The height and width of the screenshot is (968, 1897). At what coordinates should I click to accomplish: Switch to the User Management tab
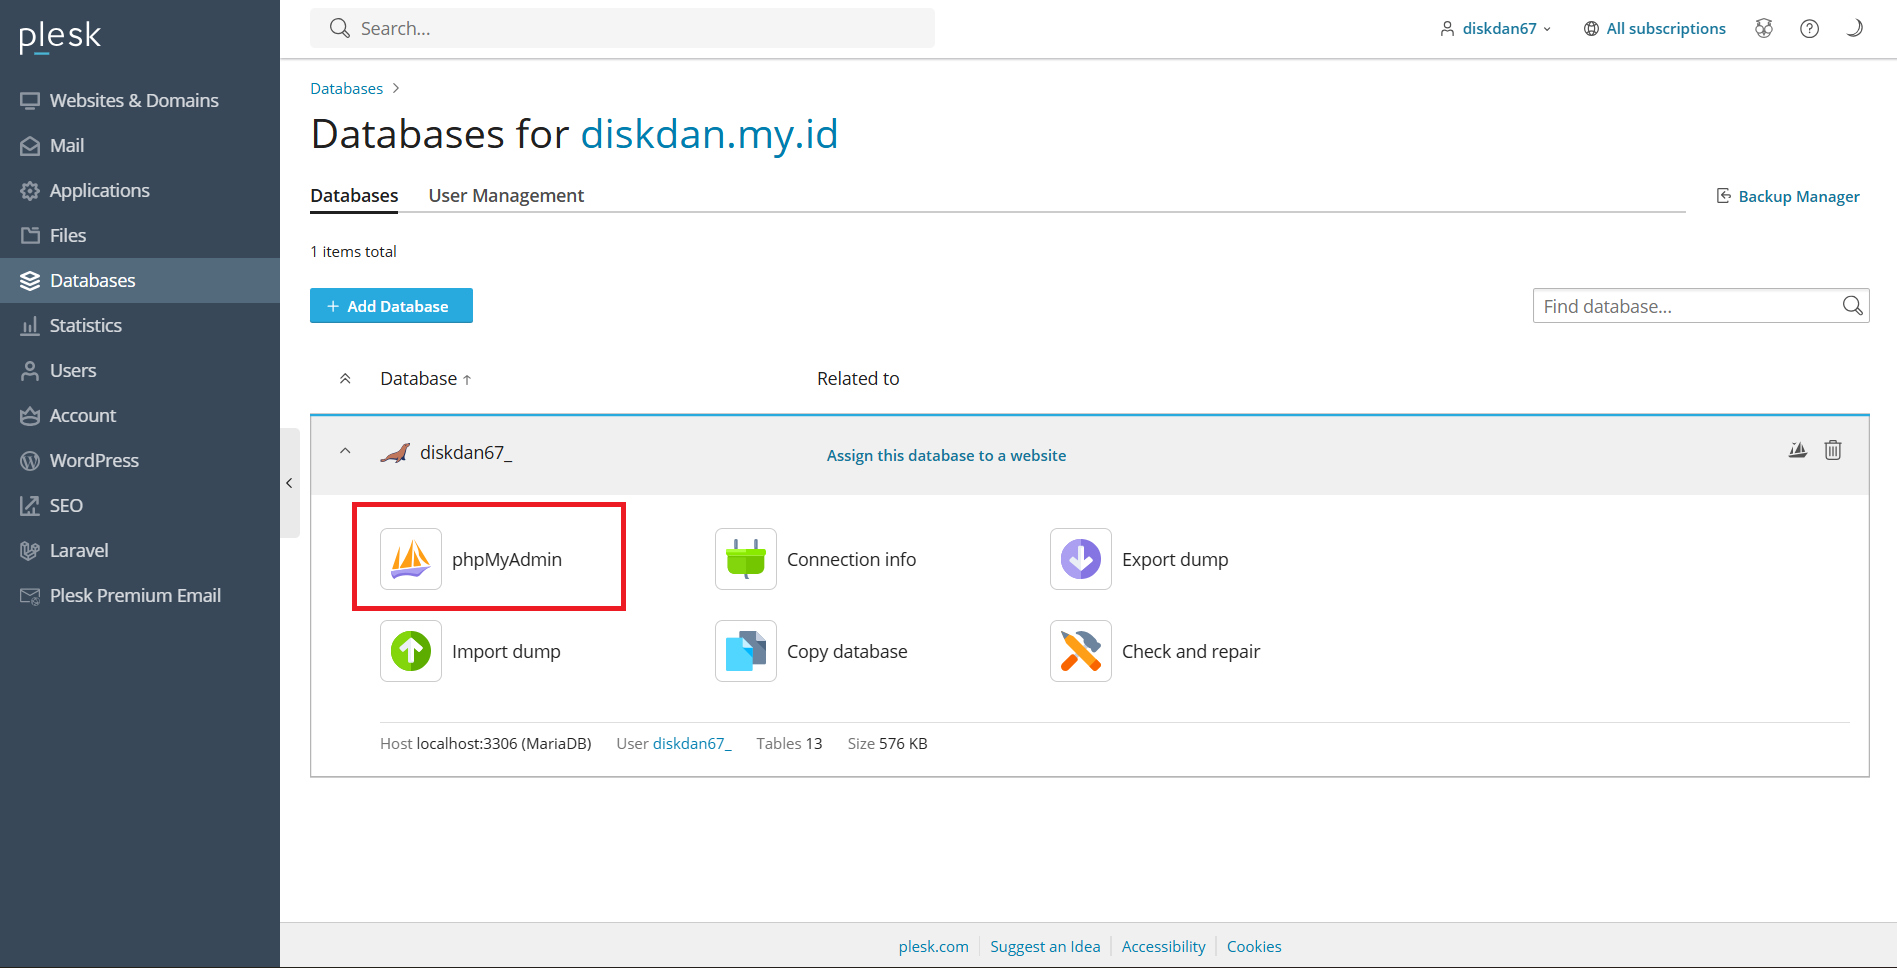[x=506, y=196]
